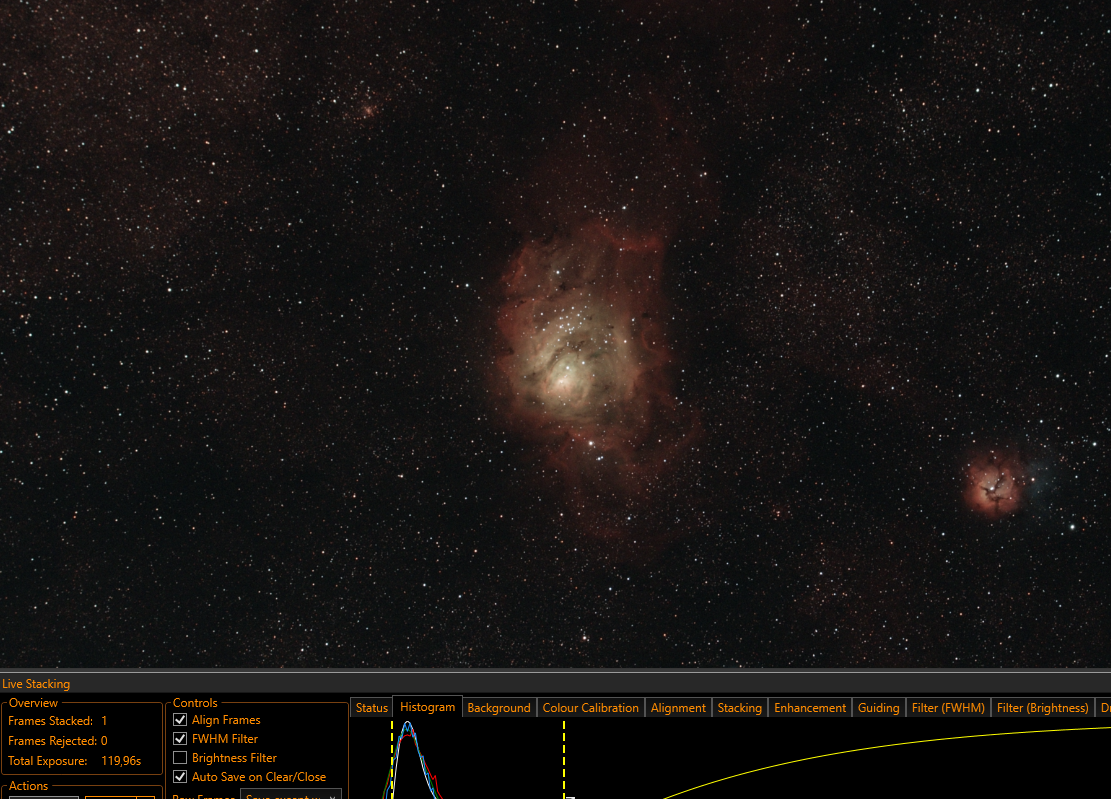
Task: Click the '119,96s' total exposure value
Action: [121, 761]
